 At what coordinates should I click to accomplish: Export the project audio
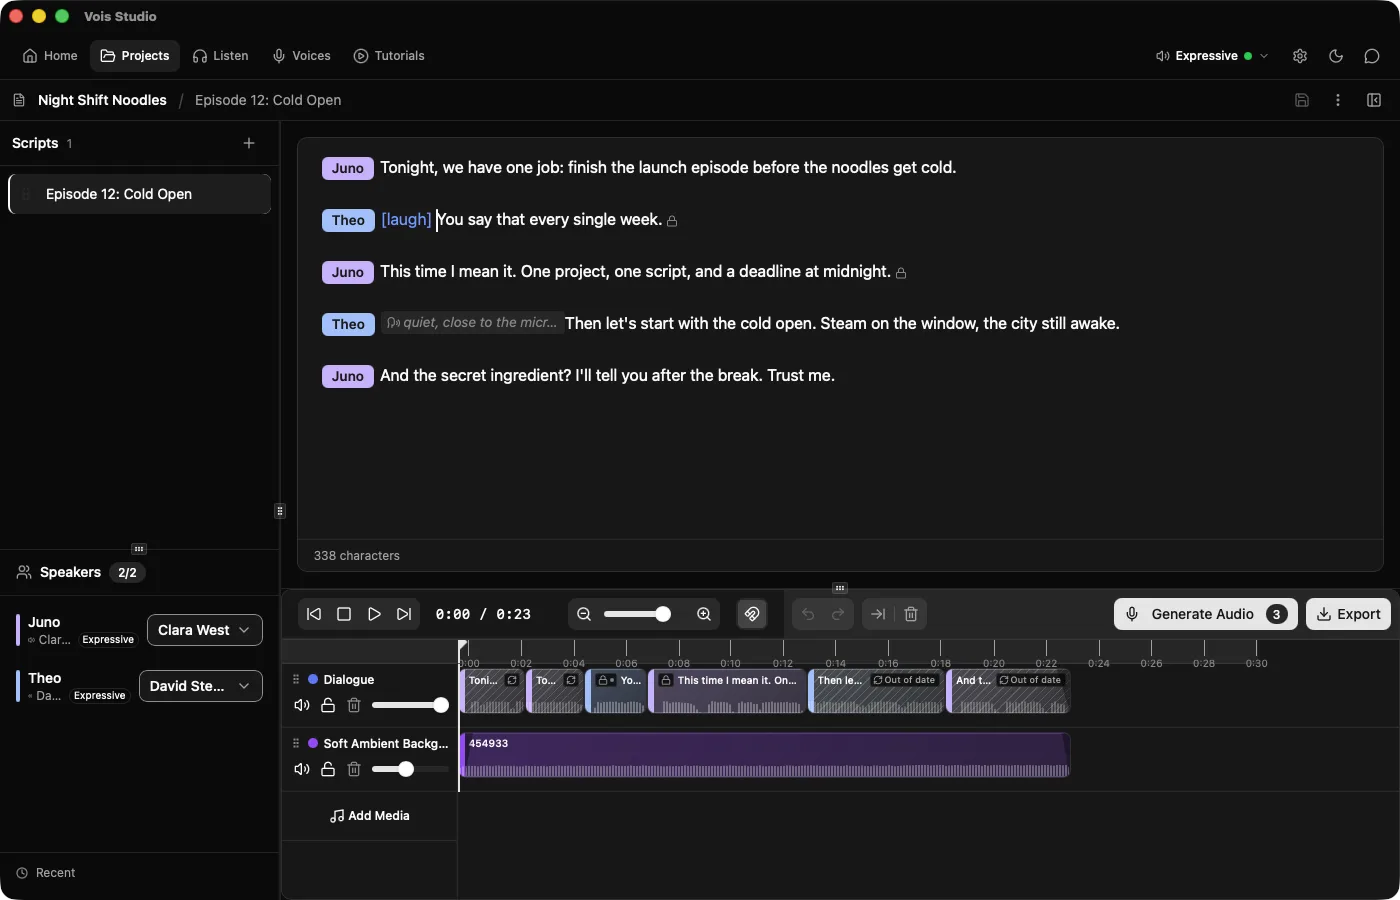(1348, 614)
